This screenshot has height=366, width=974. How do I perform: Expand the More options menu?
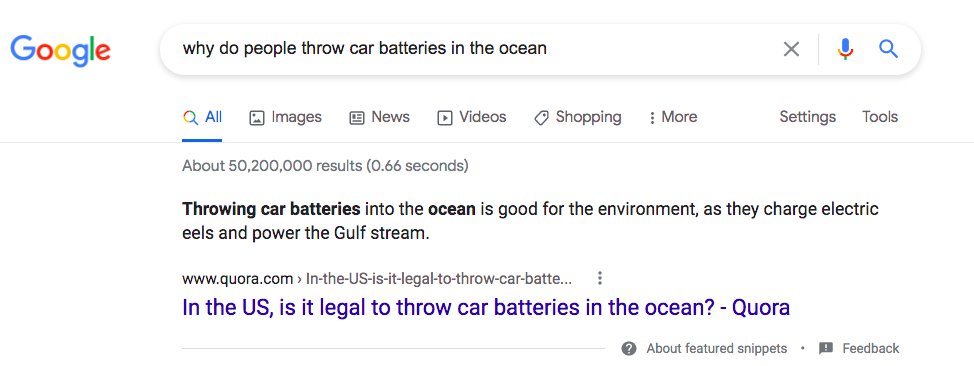coord(673,117)
